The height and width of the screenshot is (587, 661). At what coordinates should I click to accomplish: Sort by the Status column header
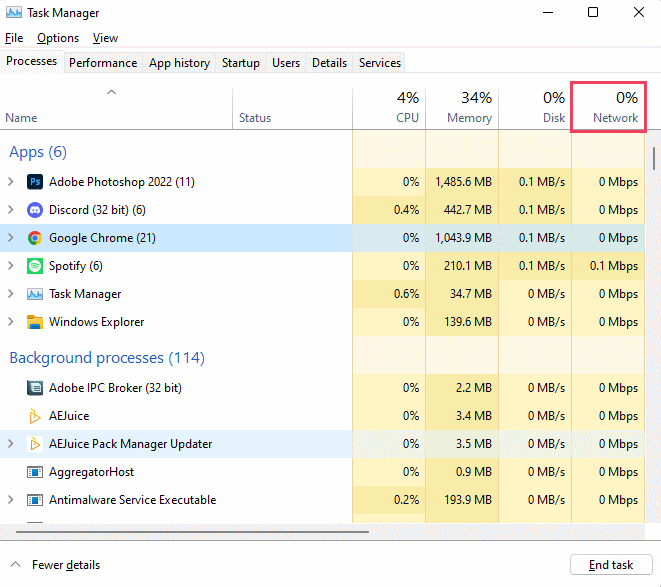[292, 108]
